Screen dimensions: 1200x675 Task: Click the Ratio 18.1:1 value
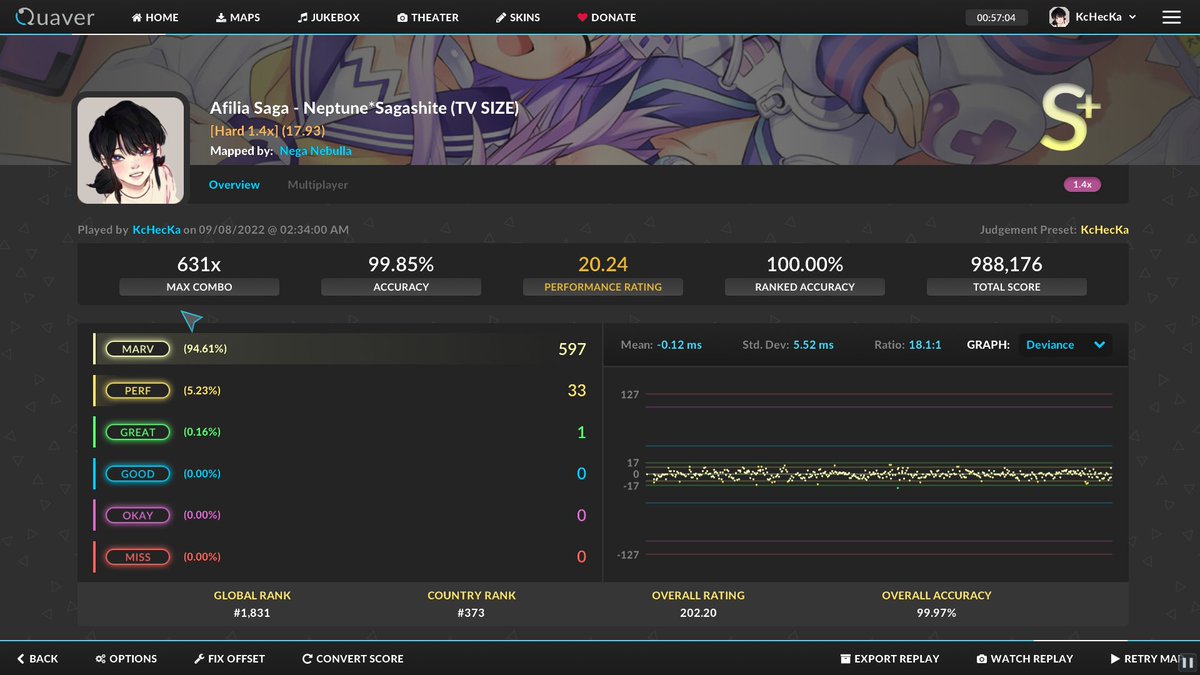click(x=925, y=345)
